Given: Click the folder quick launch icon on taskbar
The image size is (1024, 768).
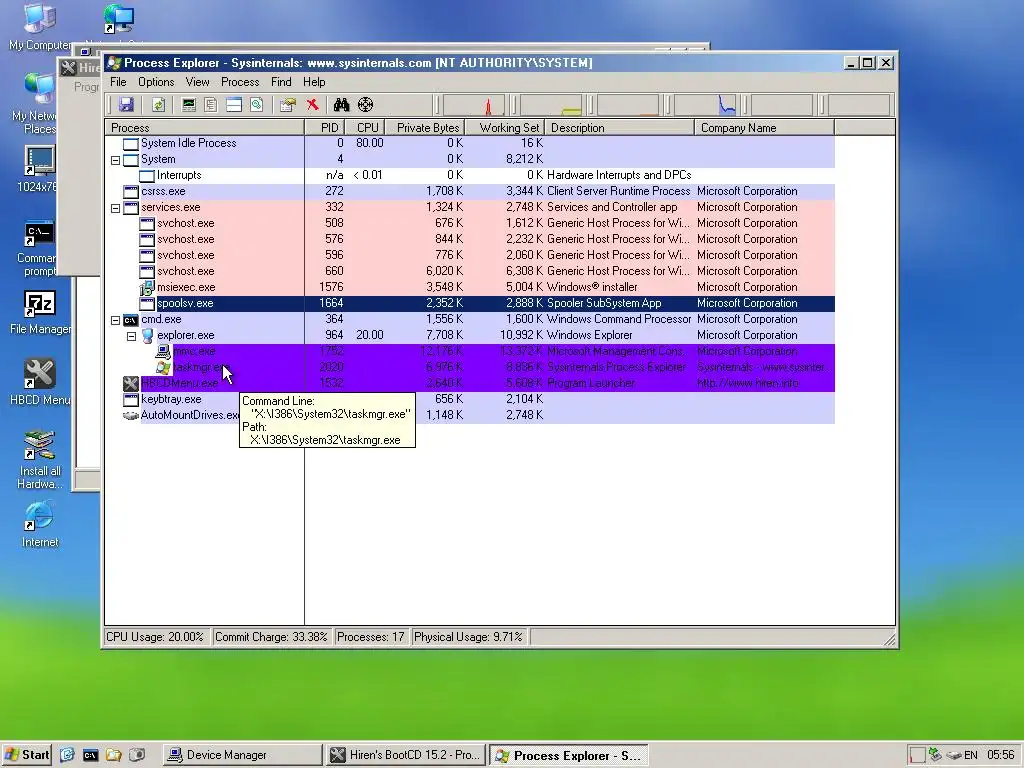Looking at the screenshot, I should pos(114,755).
